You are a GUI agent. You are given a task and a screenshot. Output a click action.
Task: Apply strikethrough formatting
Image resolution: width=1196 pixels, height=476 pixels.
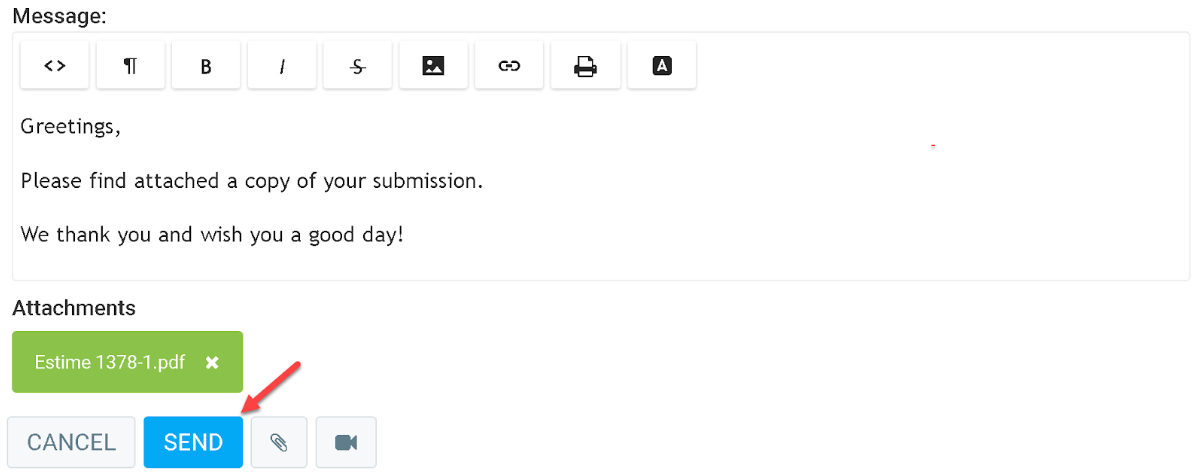(x=358, y=66)
